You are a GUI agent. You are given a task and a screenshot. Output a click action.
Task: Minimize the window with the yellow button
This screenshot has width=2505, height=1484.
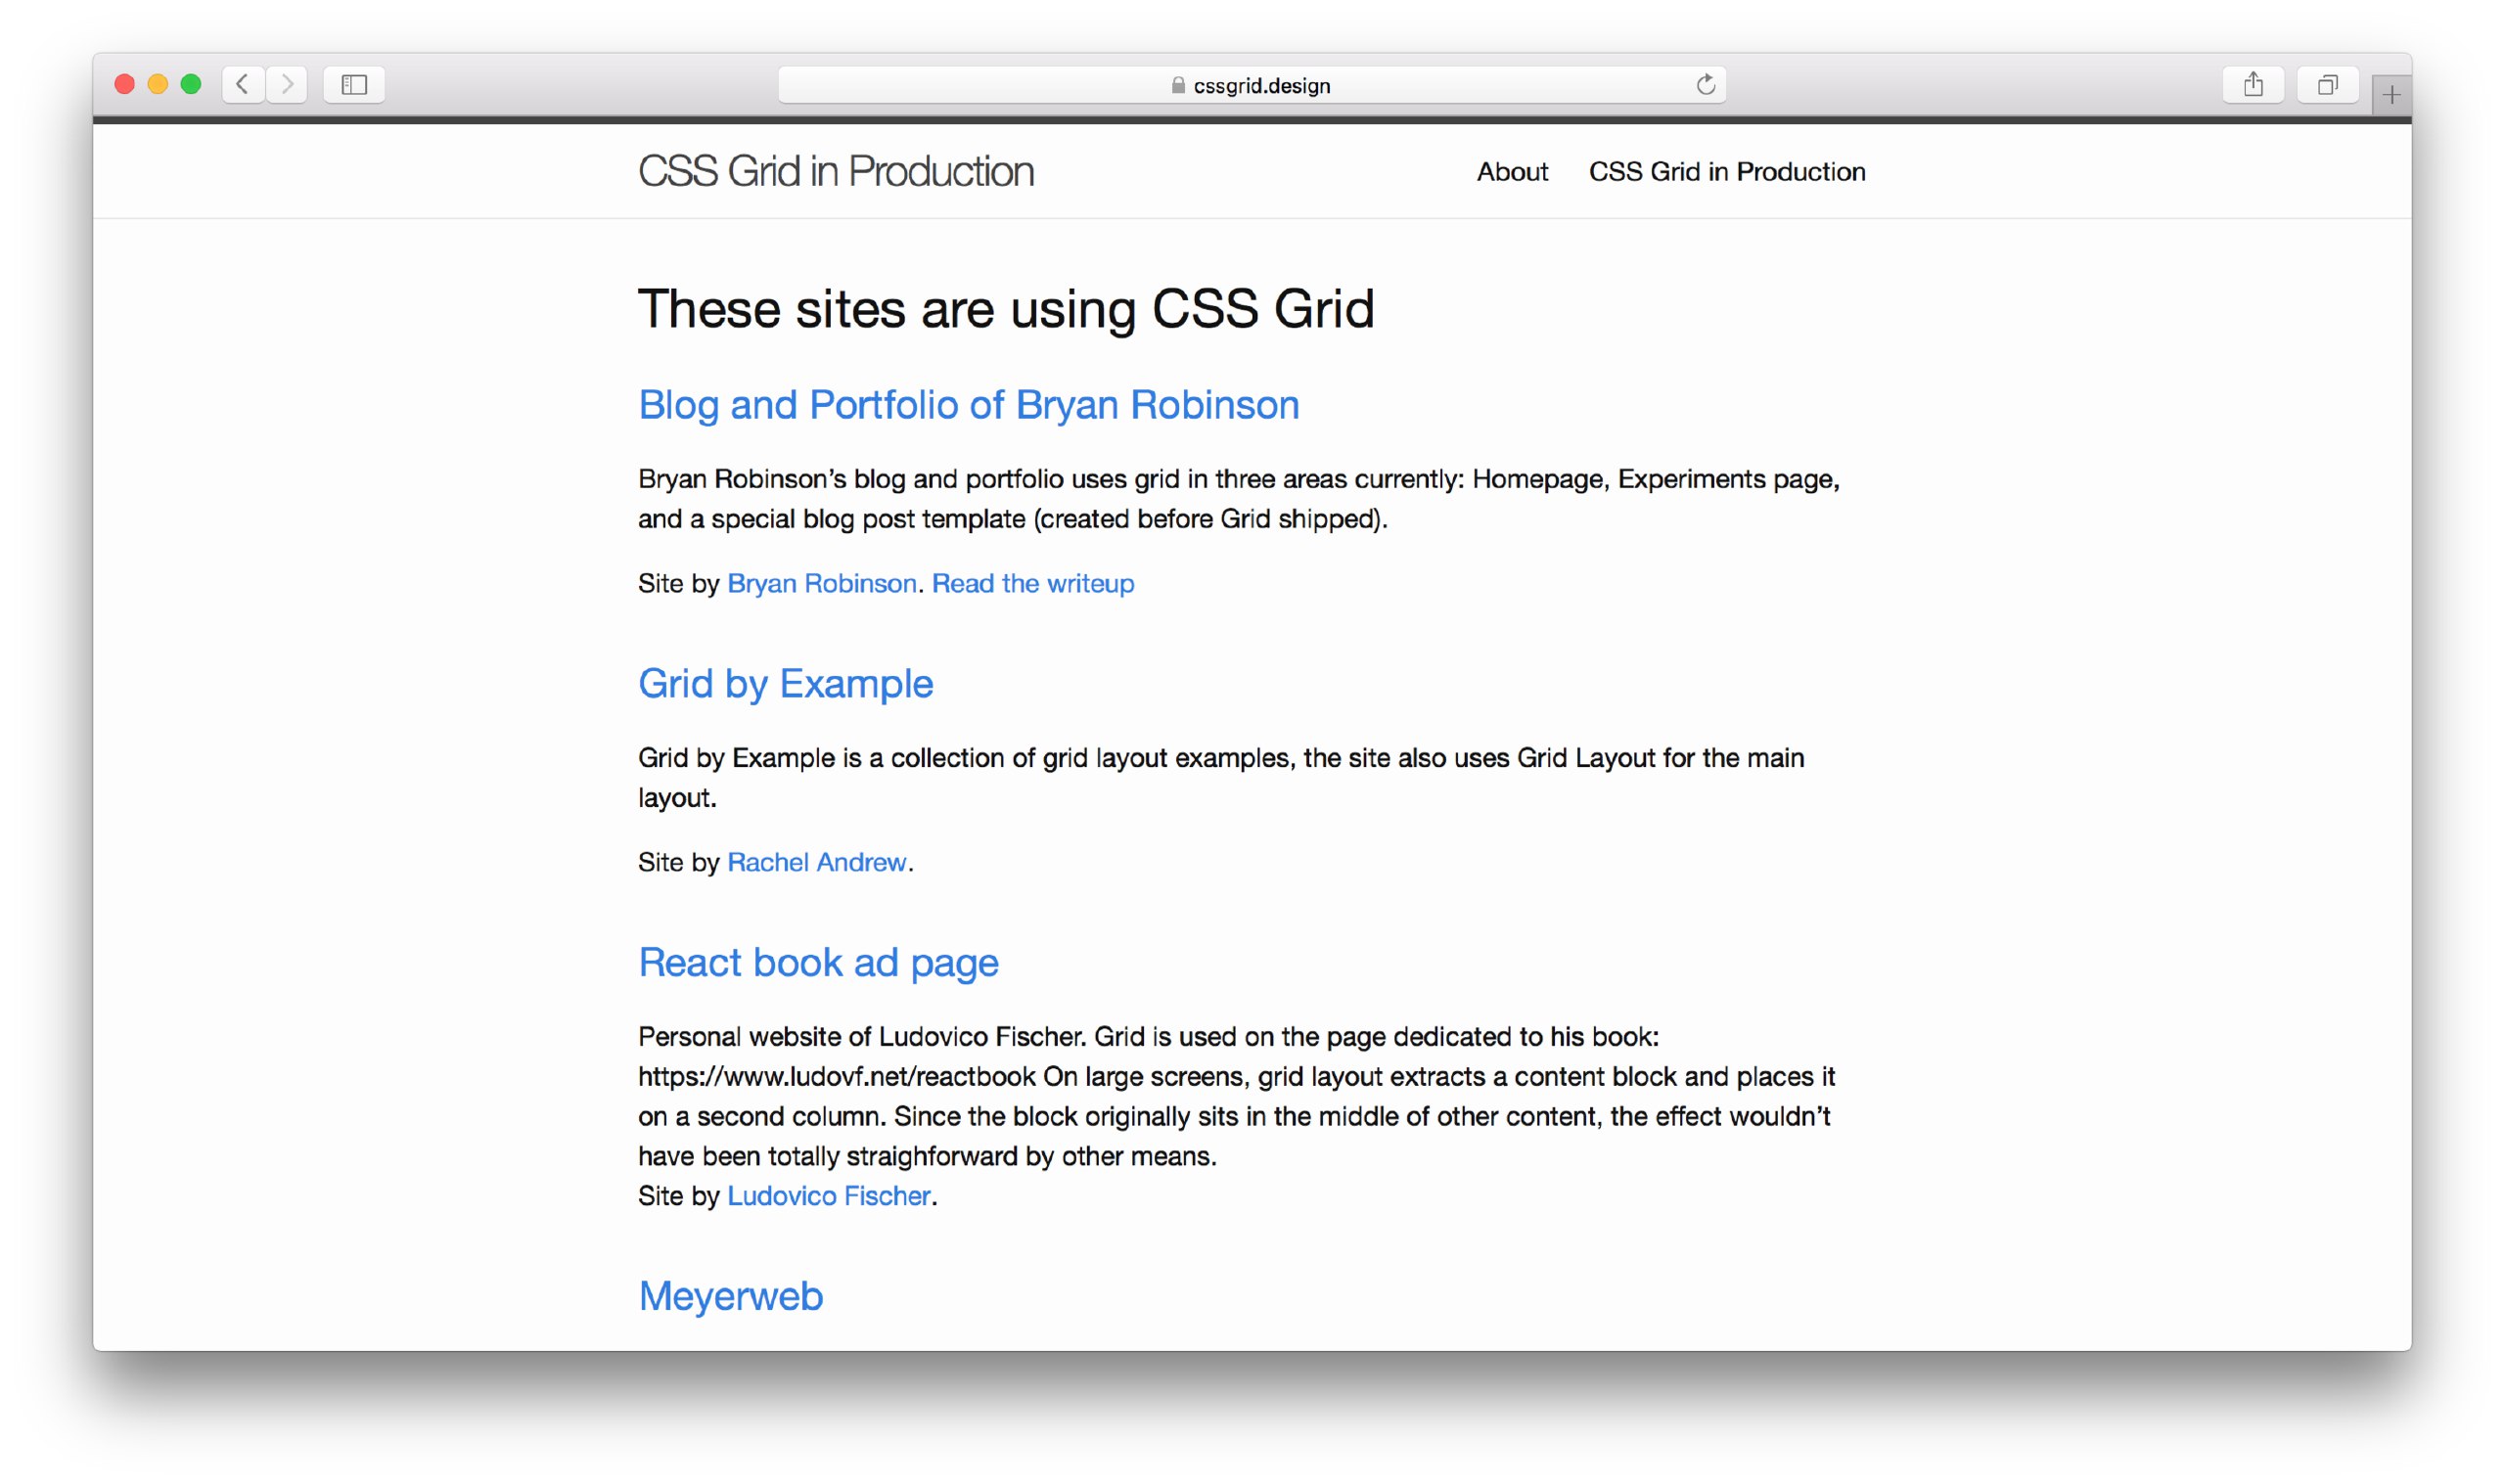point(158,84)
